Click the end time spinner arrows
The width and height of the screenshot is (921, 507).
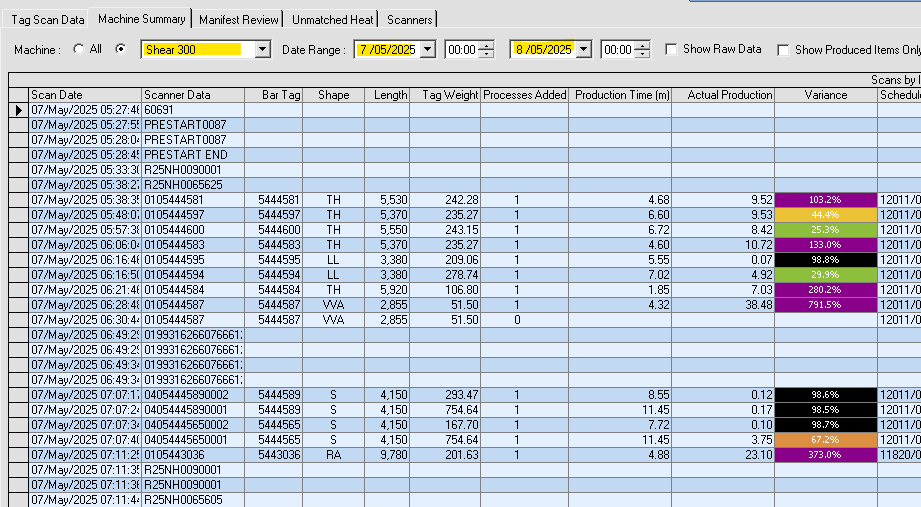coord(643,50)
